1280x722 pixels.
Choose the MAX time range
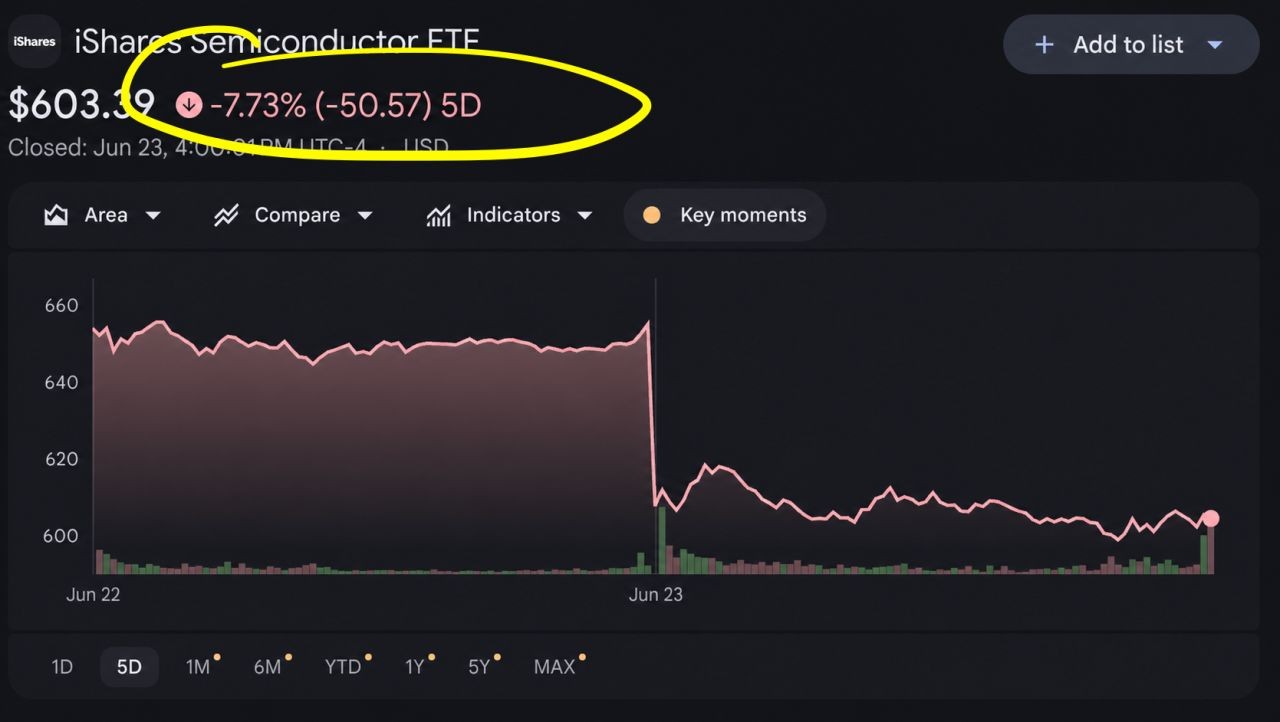(x=555, y=667)
